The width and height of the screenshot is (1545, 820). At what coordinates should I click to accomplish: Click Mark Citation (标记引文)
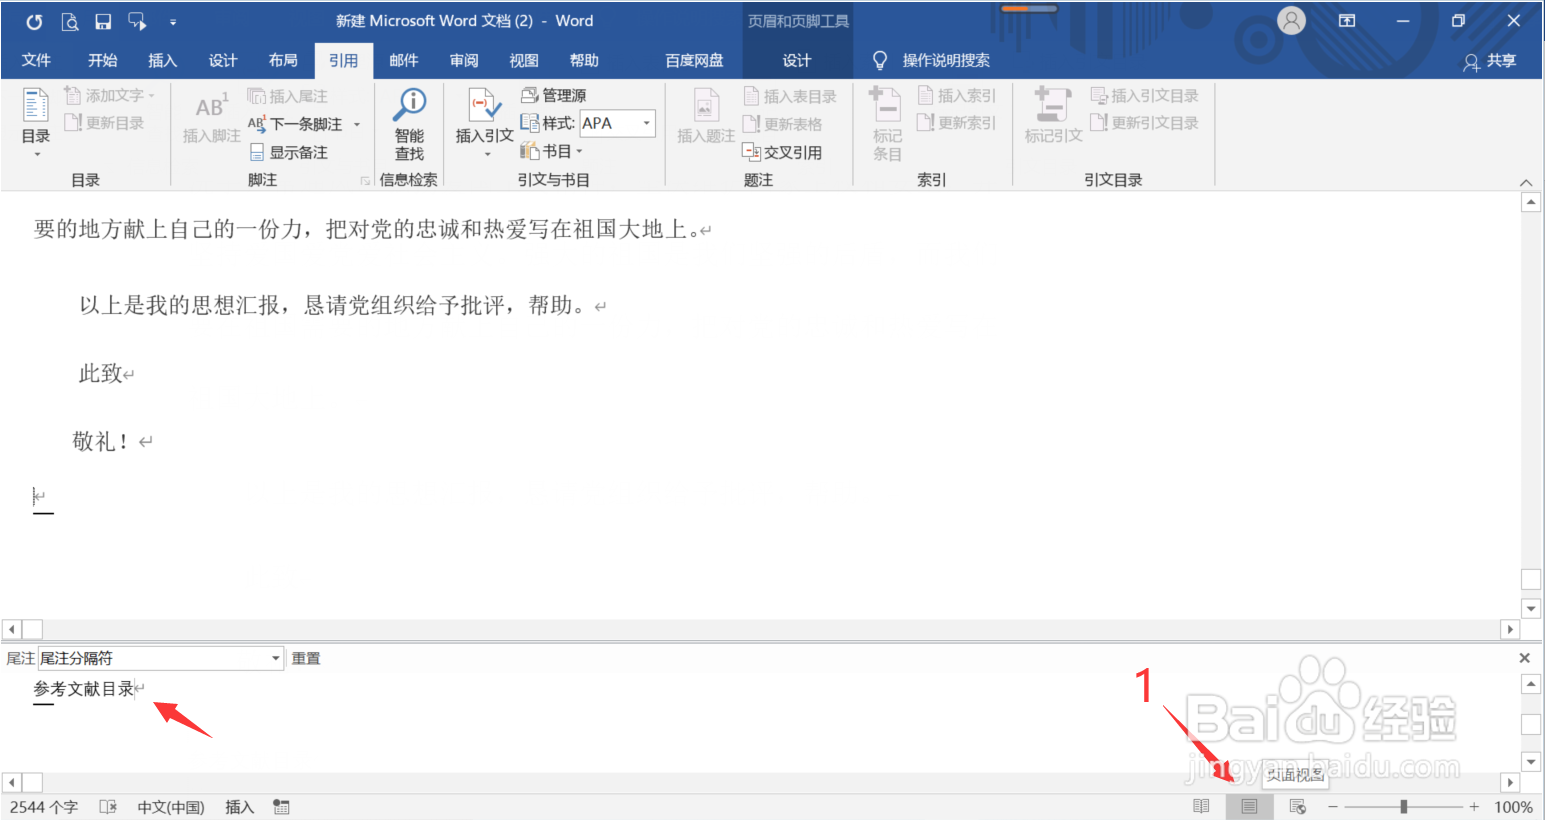[x=1053, y=117]
